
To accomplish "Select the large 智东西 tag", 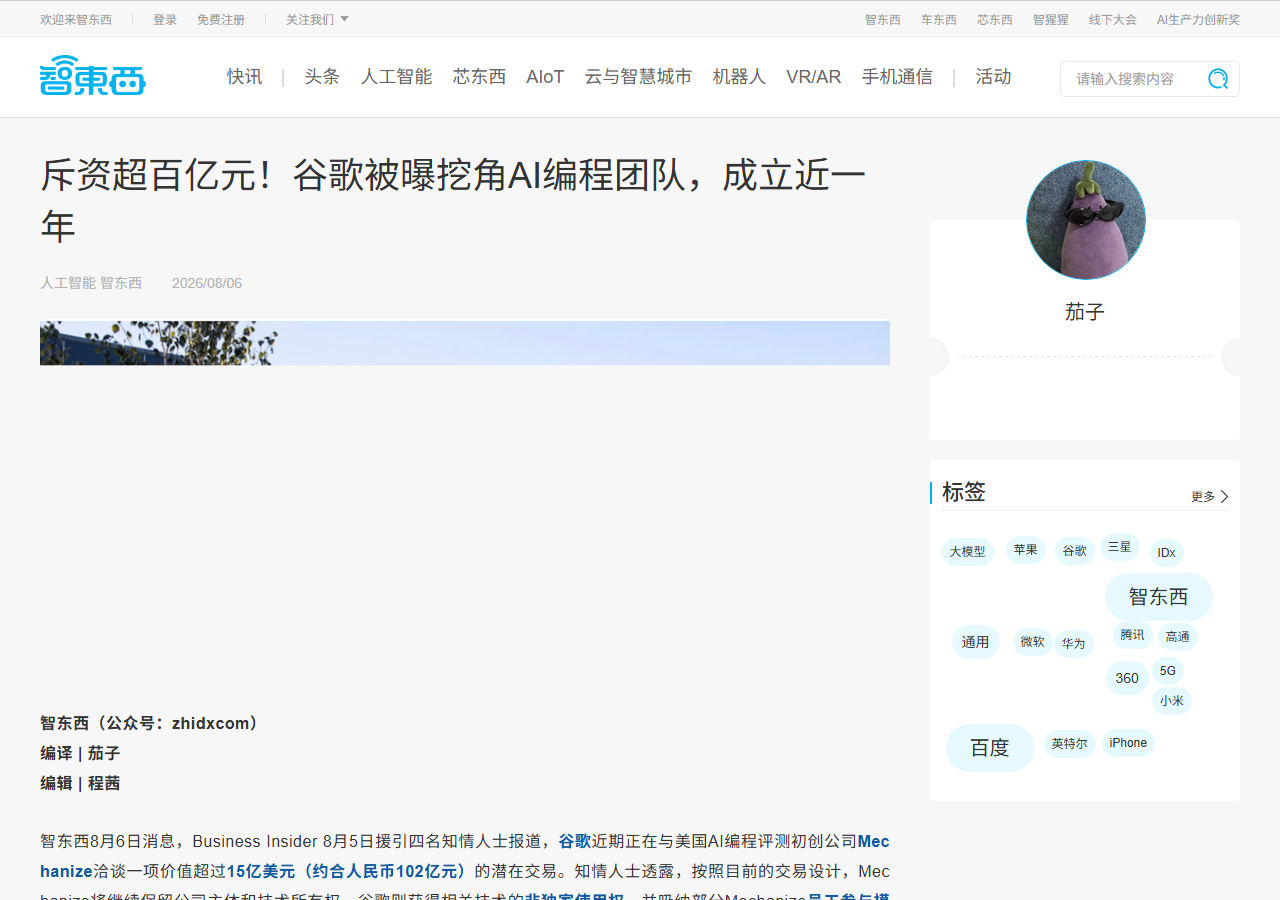I will [x=1158, y=597].
